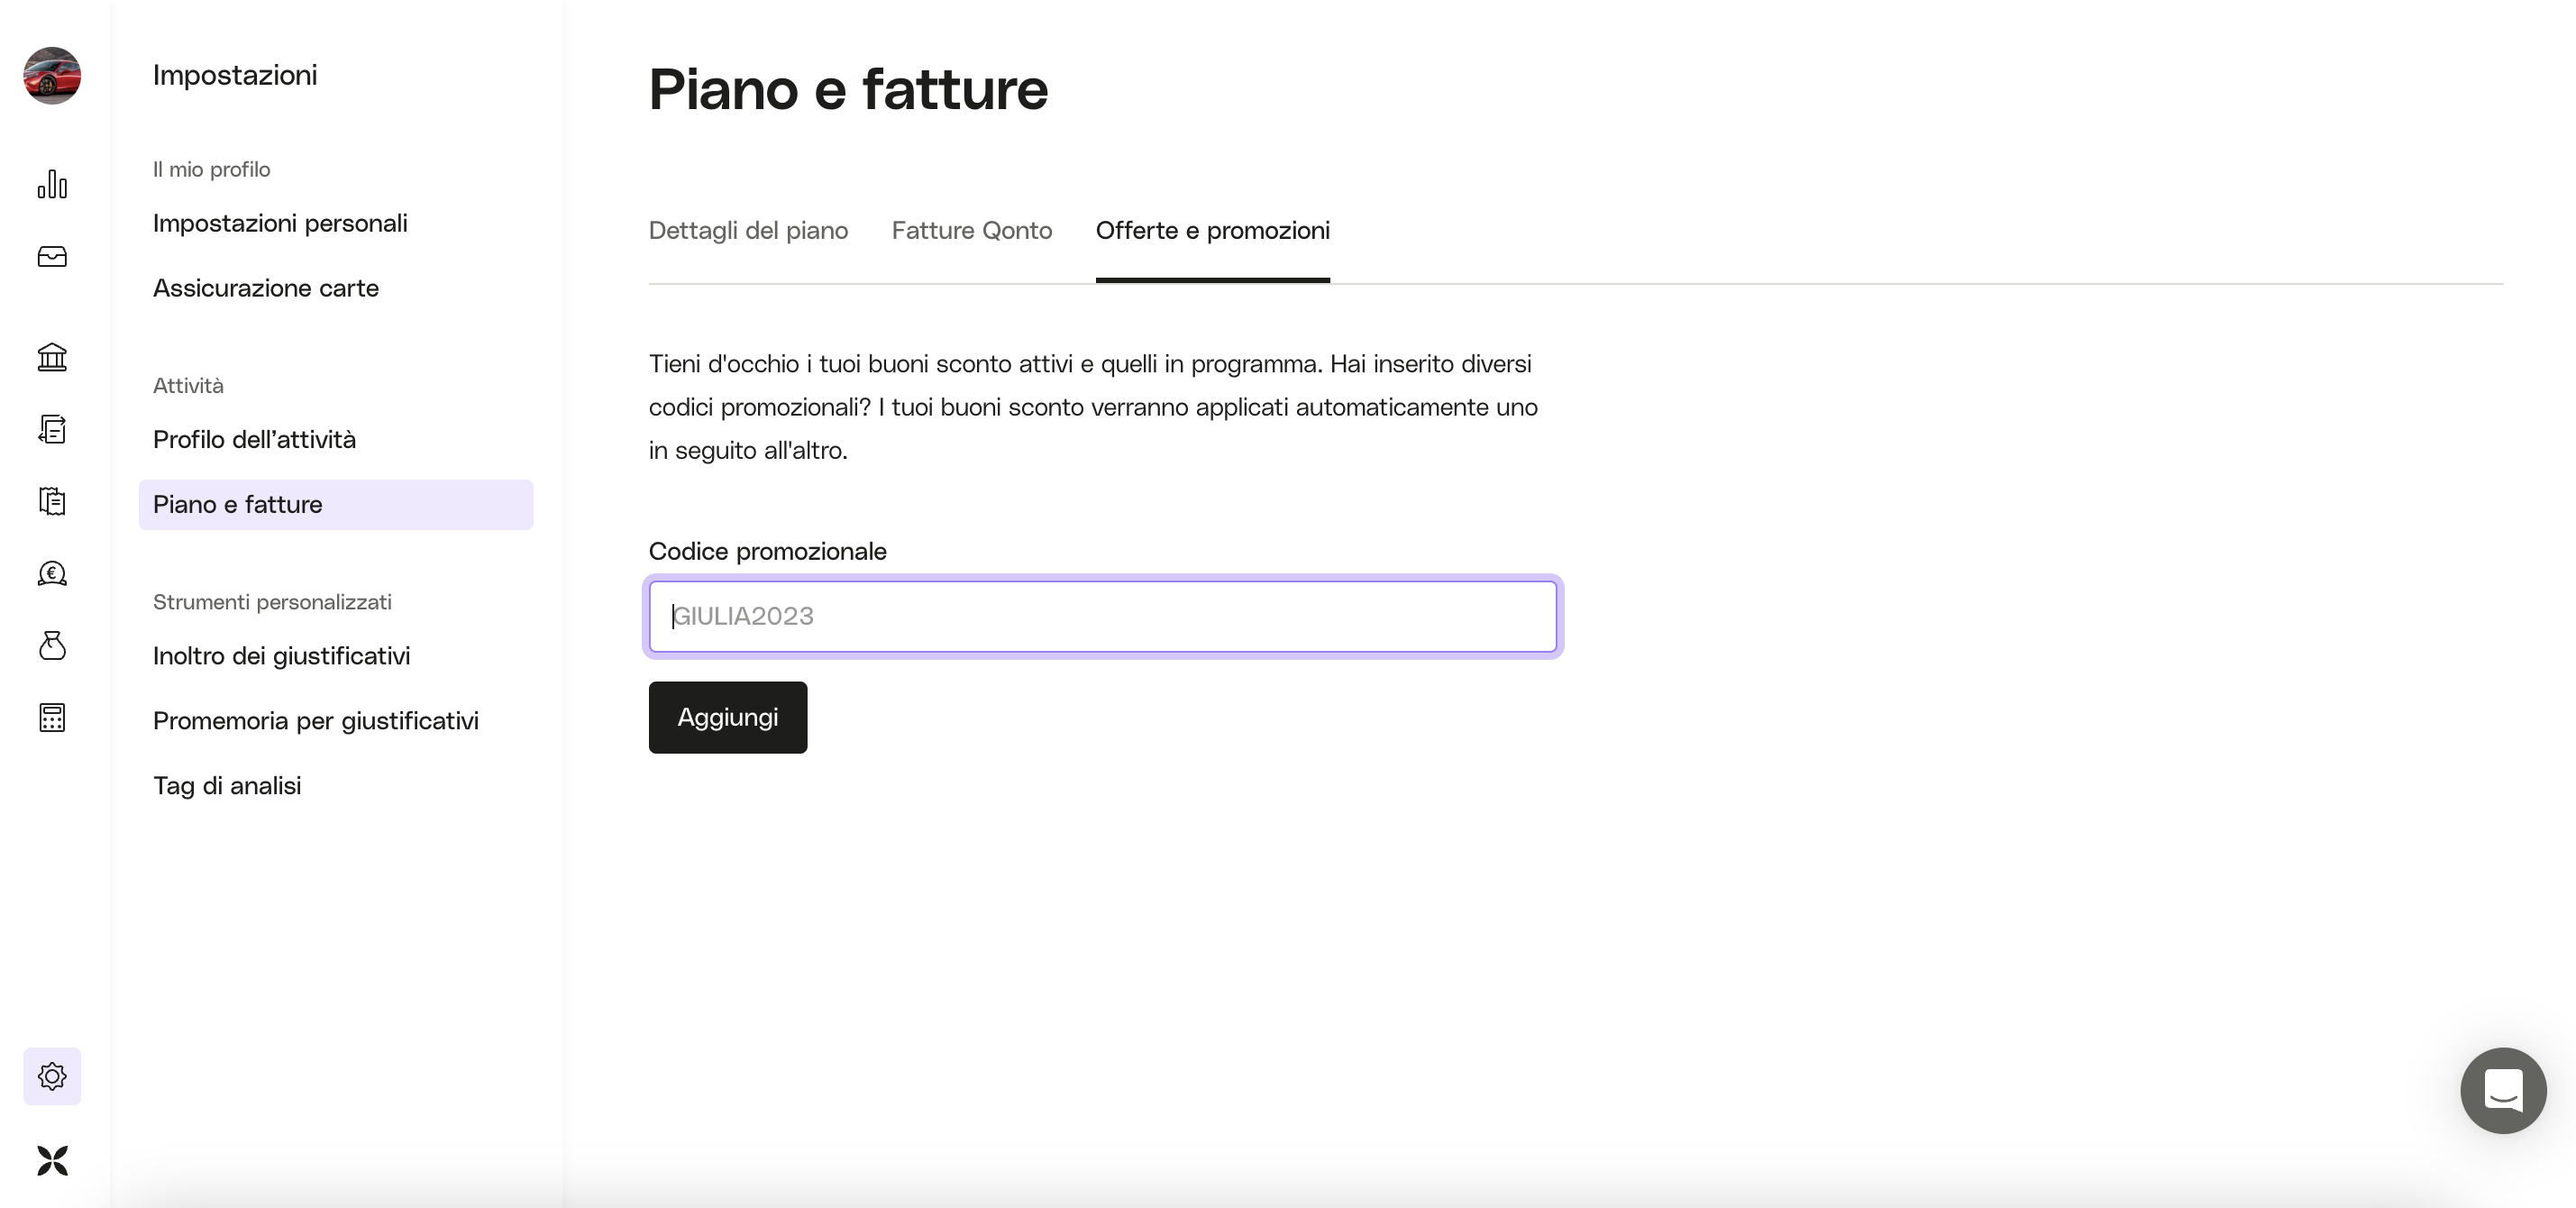Open the bank building accounts icon
Screen dimensions: 2576x1208
pyautogui.click(x=52, y=357)
